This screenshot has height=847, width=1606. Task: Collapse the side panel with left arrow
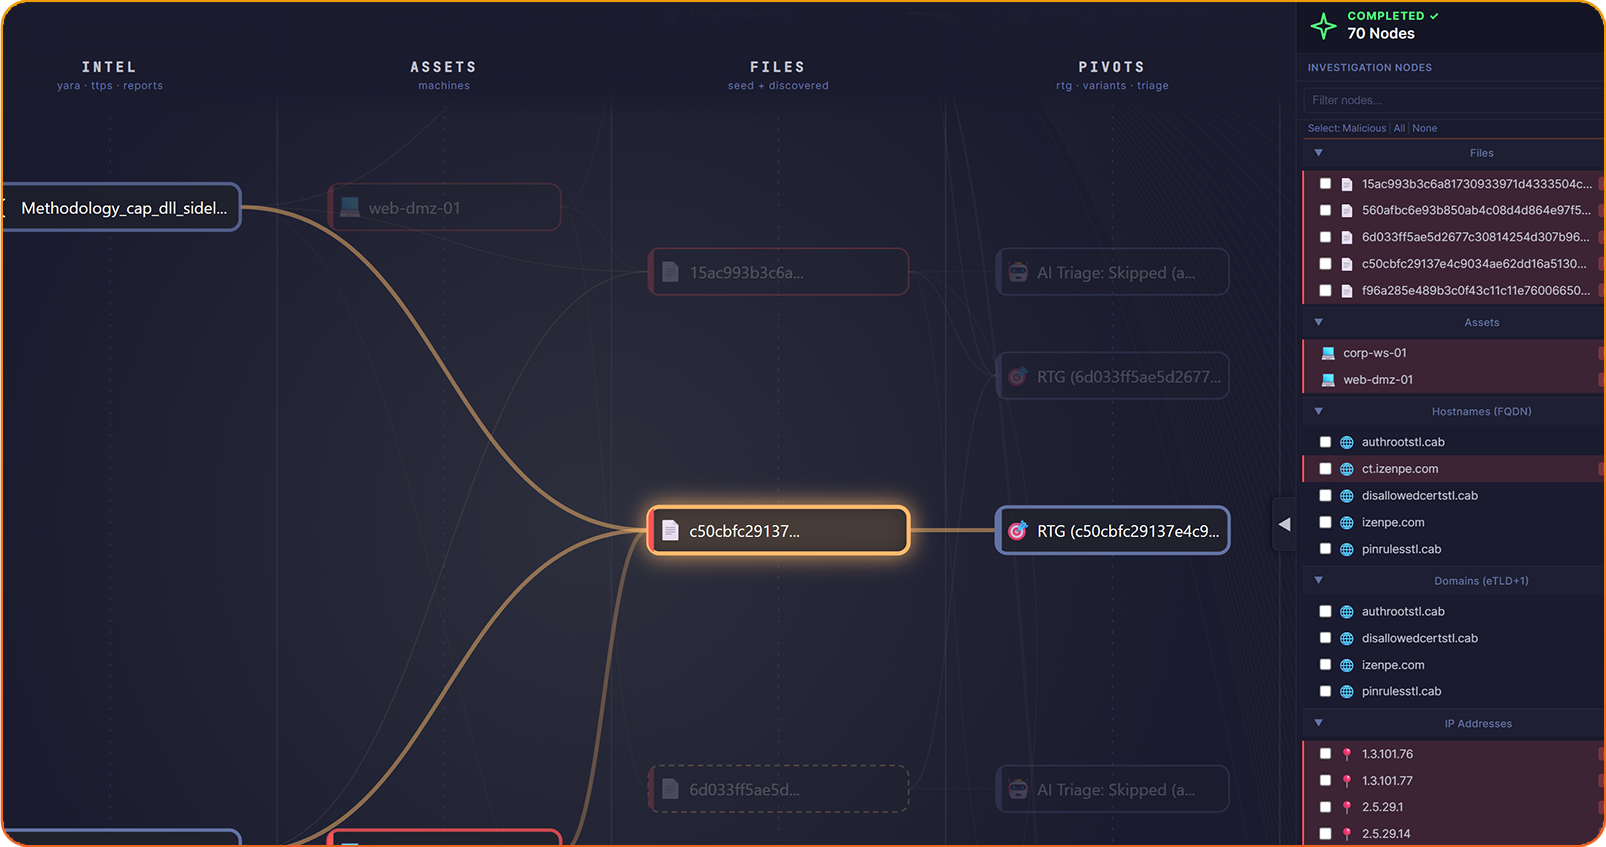[x=1285, y=524]
